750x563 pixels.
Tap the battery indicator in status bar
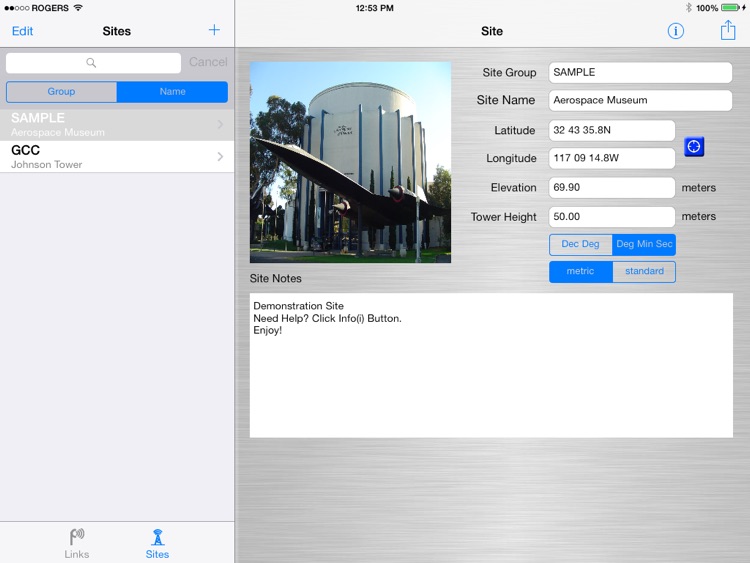coord(730,8)
